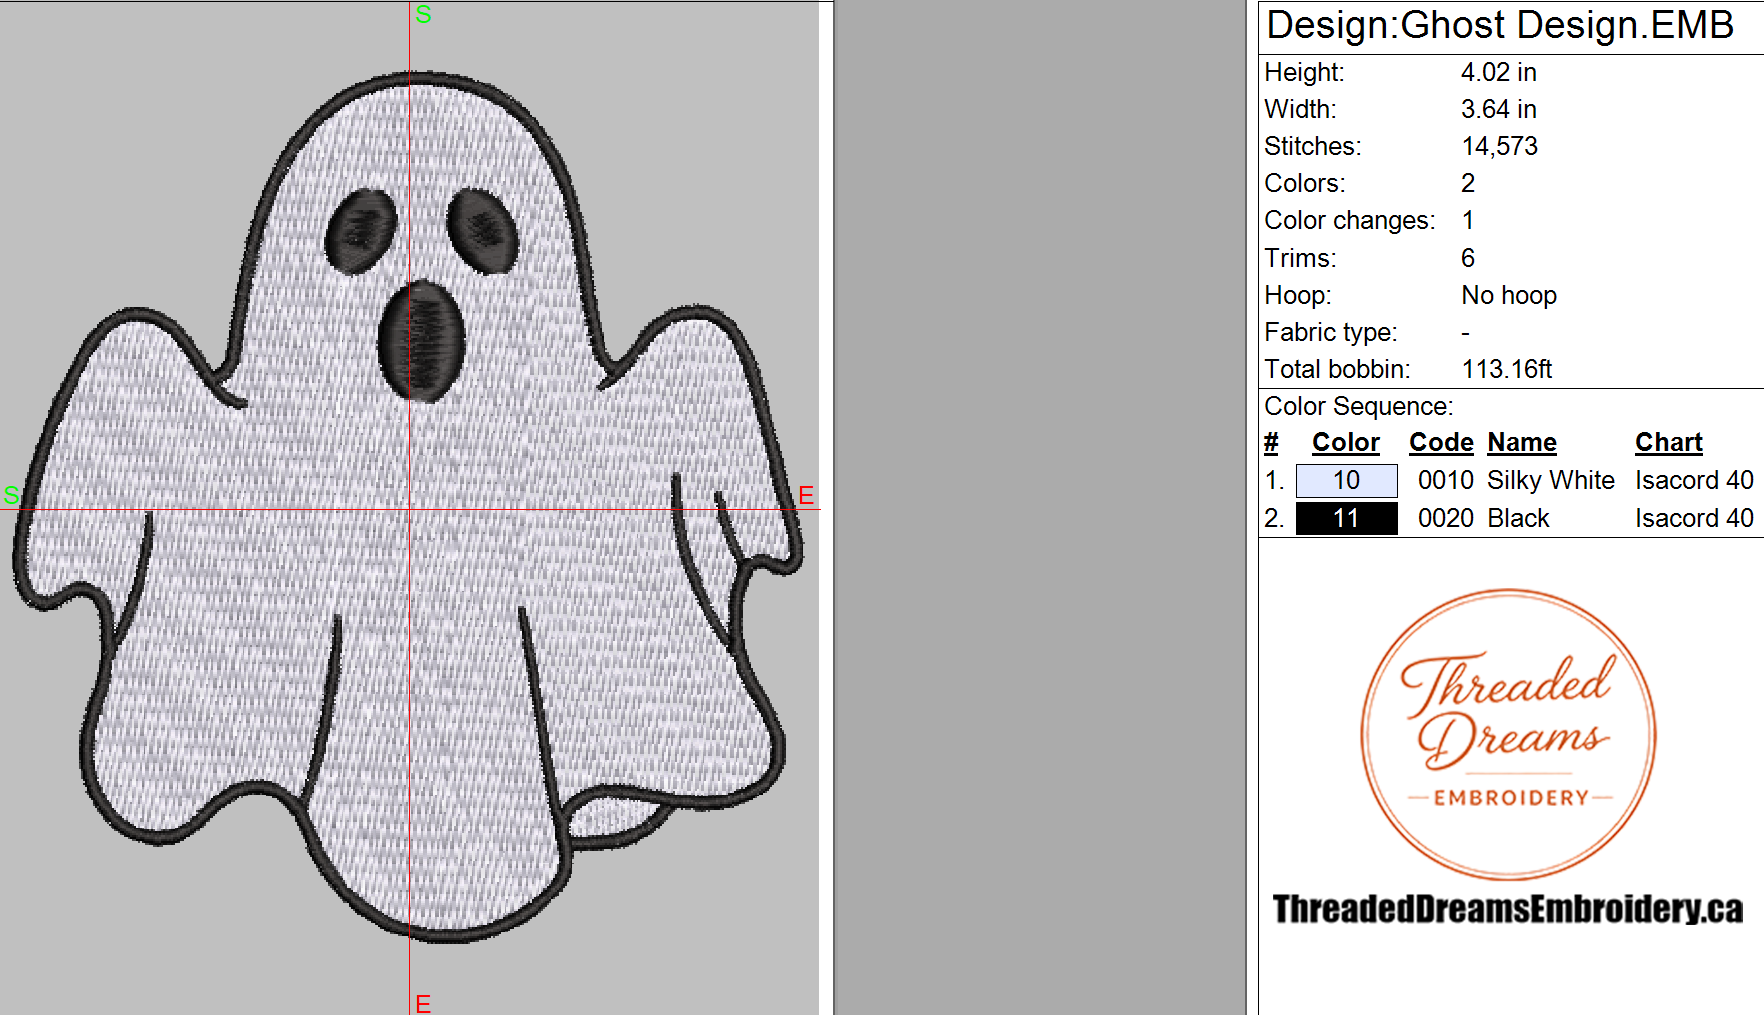Click the red E end marker at the bottom
This screenshot has height=1015, width=1764.
[423, 1003]
